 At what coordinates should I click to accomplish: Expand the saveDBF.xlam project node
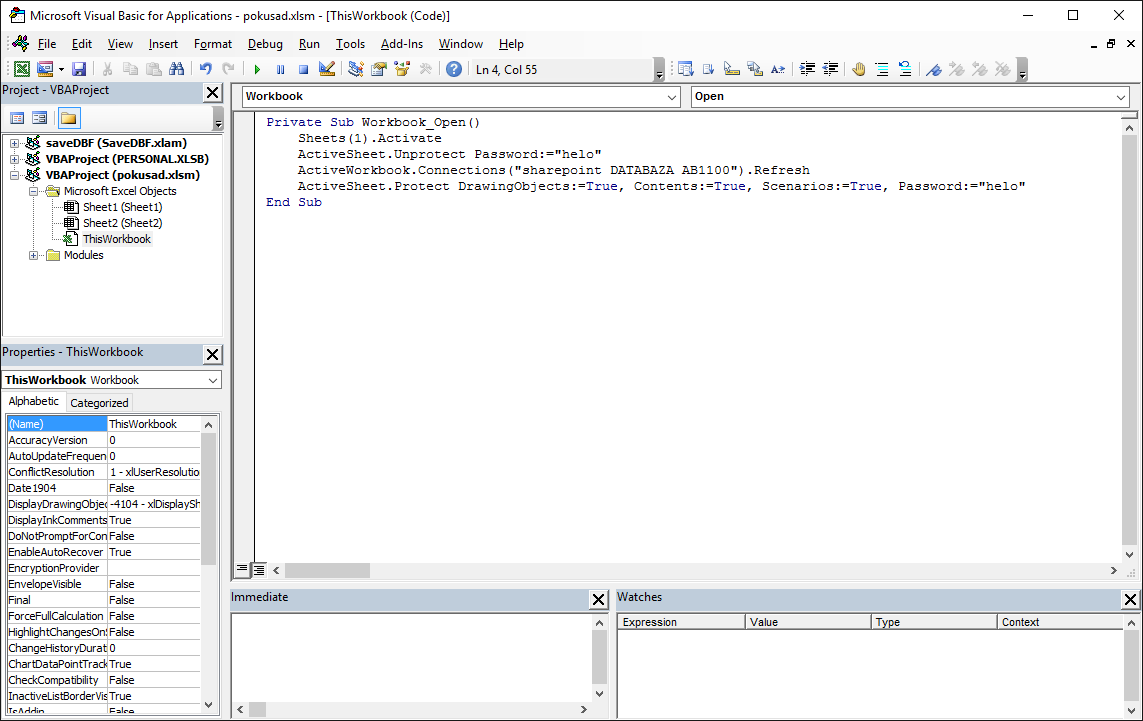tap(15, 143)
